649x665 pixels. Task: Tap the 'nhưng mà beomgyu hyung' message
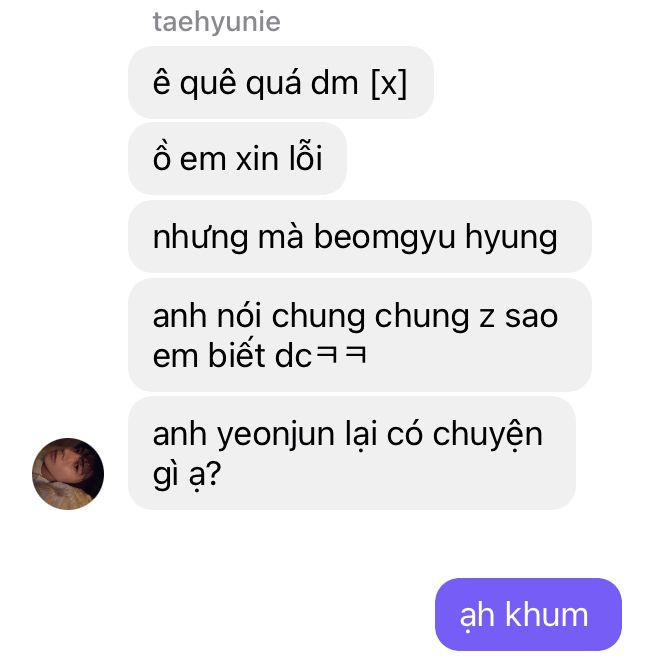360,236
